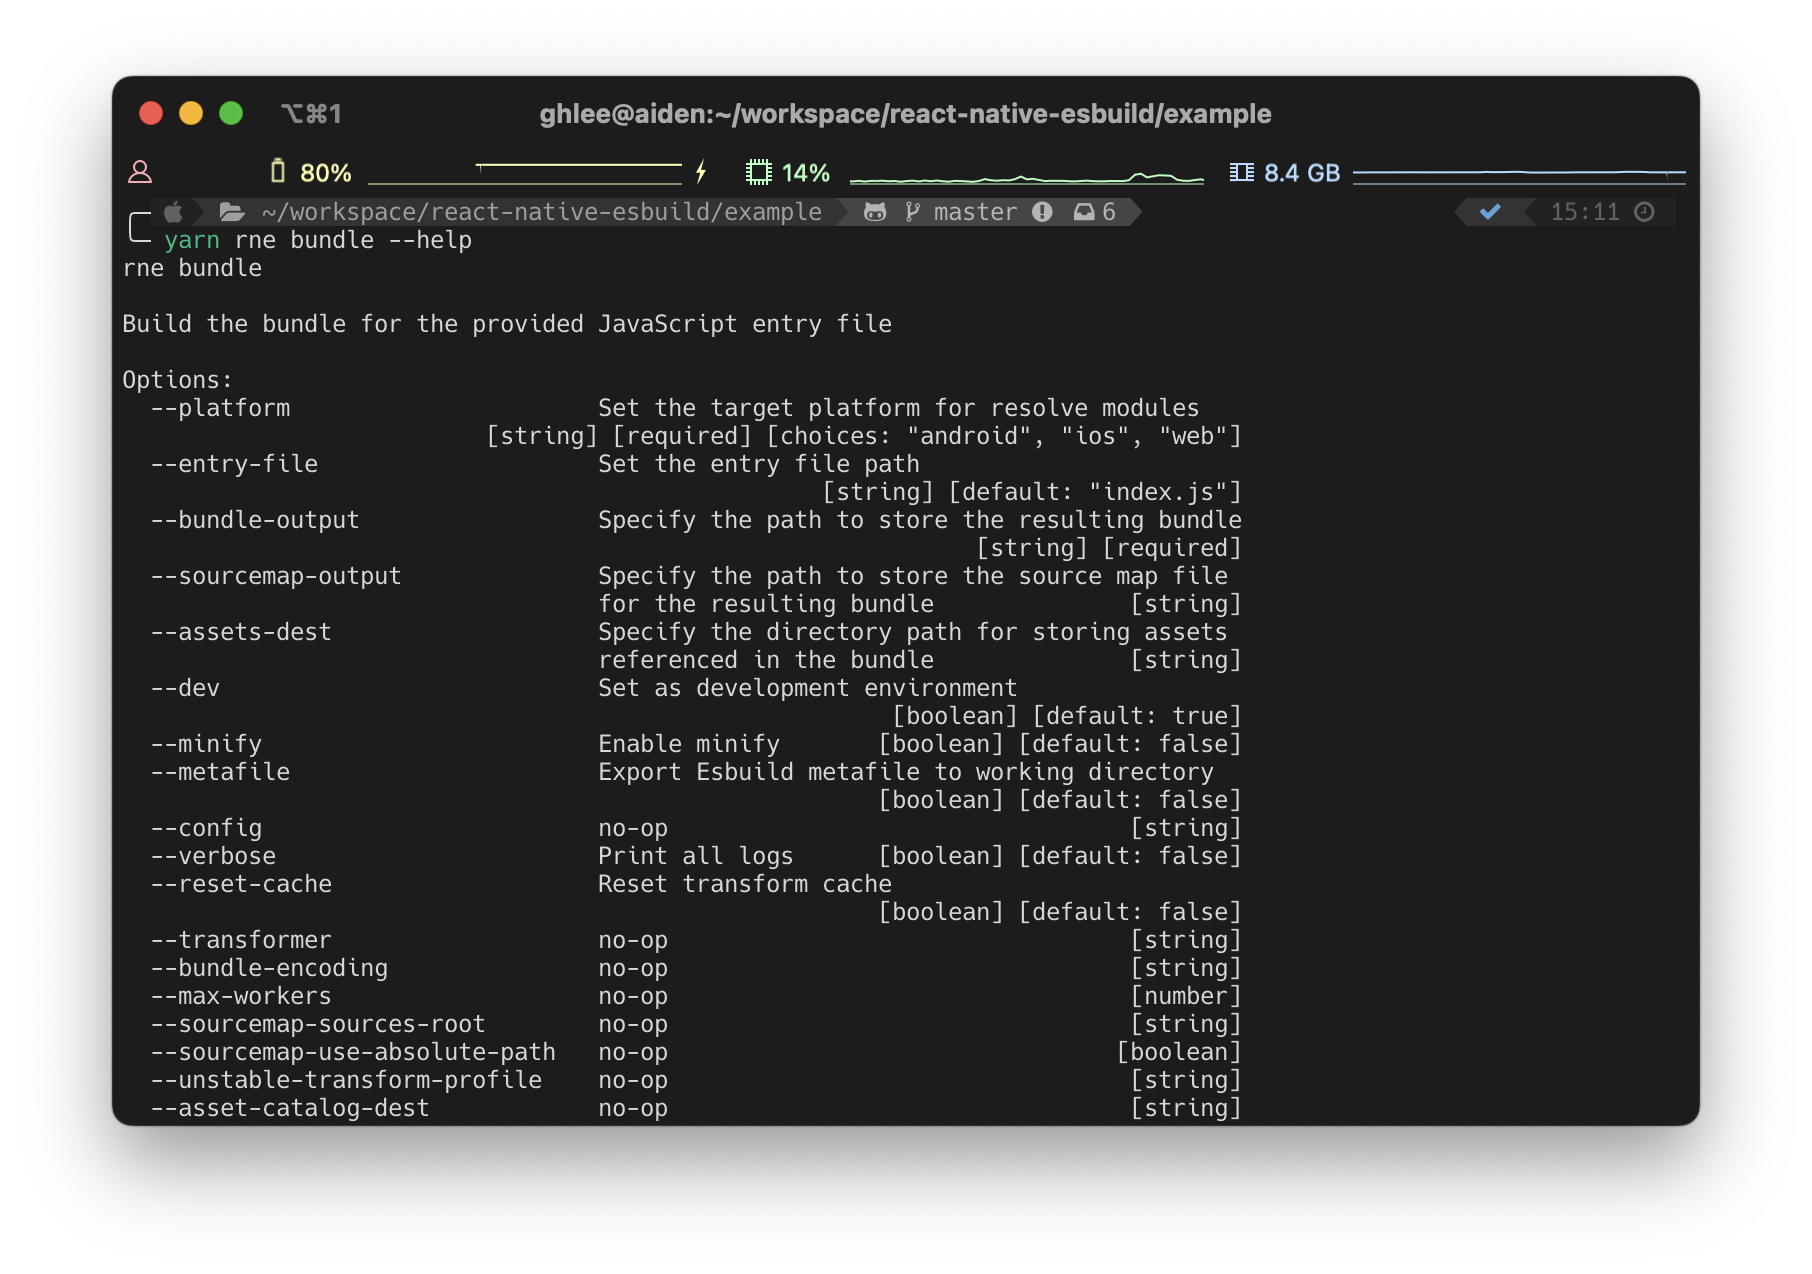This screenshot has width=1812, height=1274.
Task: Toggle the warning badge next to master
Action: click(x=1042, y=211)
